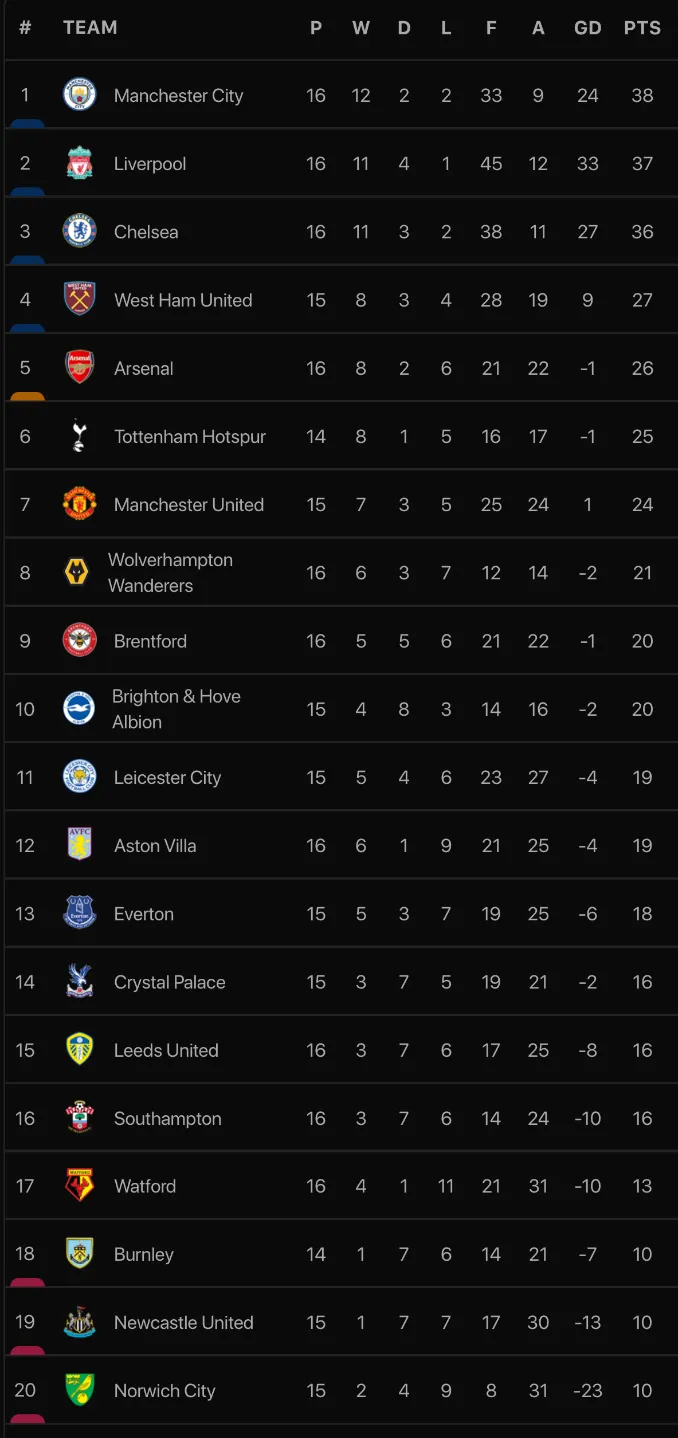Click the Brentford club crest
This screenshot has height=1438, width=678.
(x=79, y=640)
